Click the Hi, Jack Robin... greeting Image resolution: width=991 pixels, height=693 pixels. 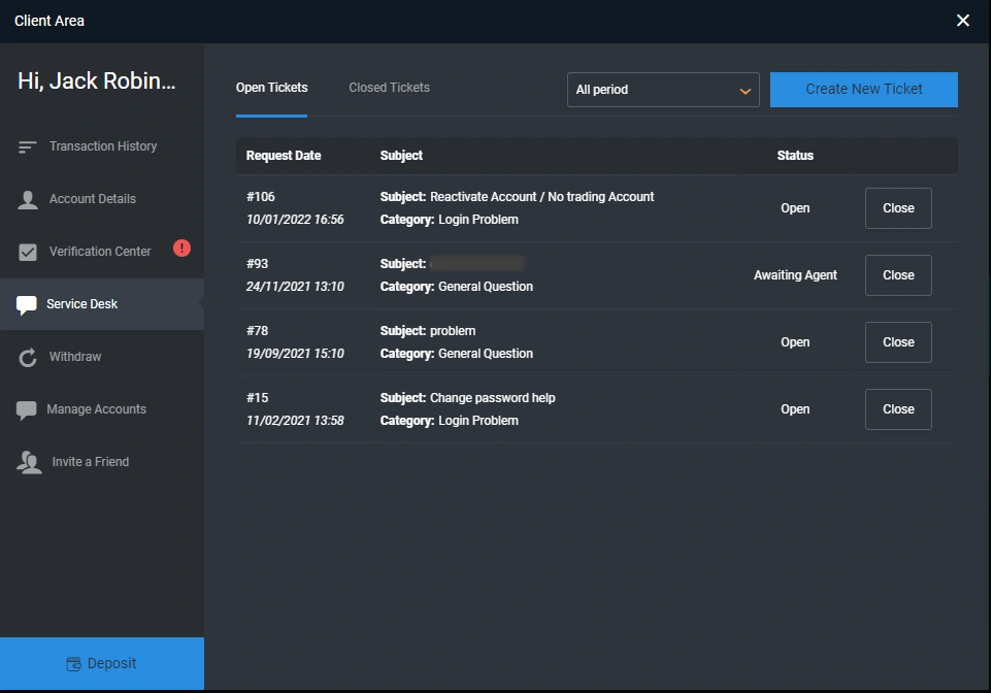pos(97,81)
